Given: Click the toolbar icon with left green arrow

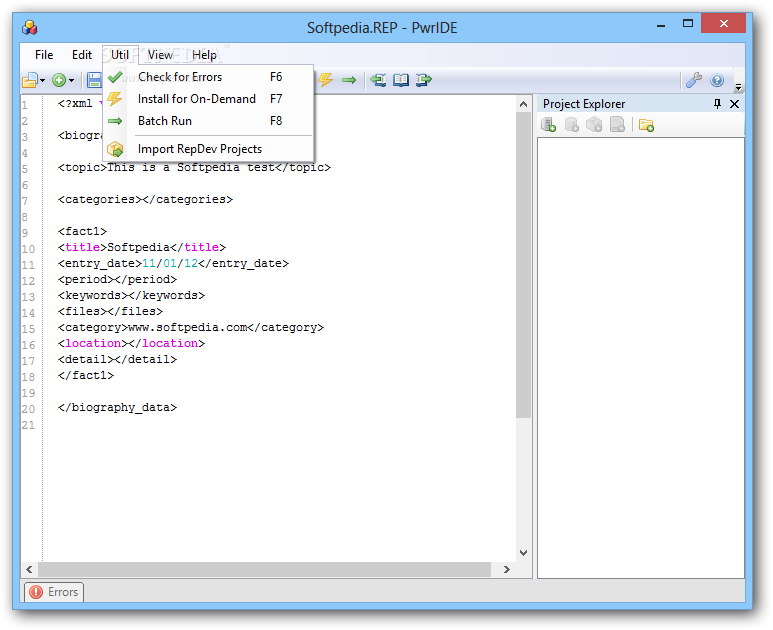Looking at the screenshot, I should 378,80.
